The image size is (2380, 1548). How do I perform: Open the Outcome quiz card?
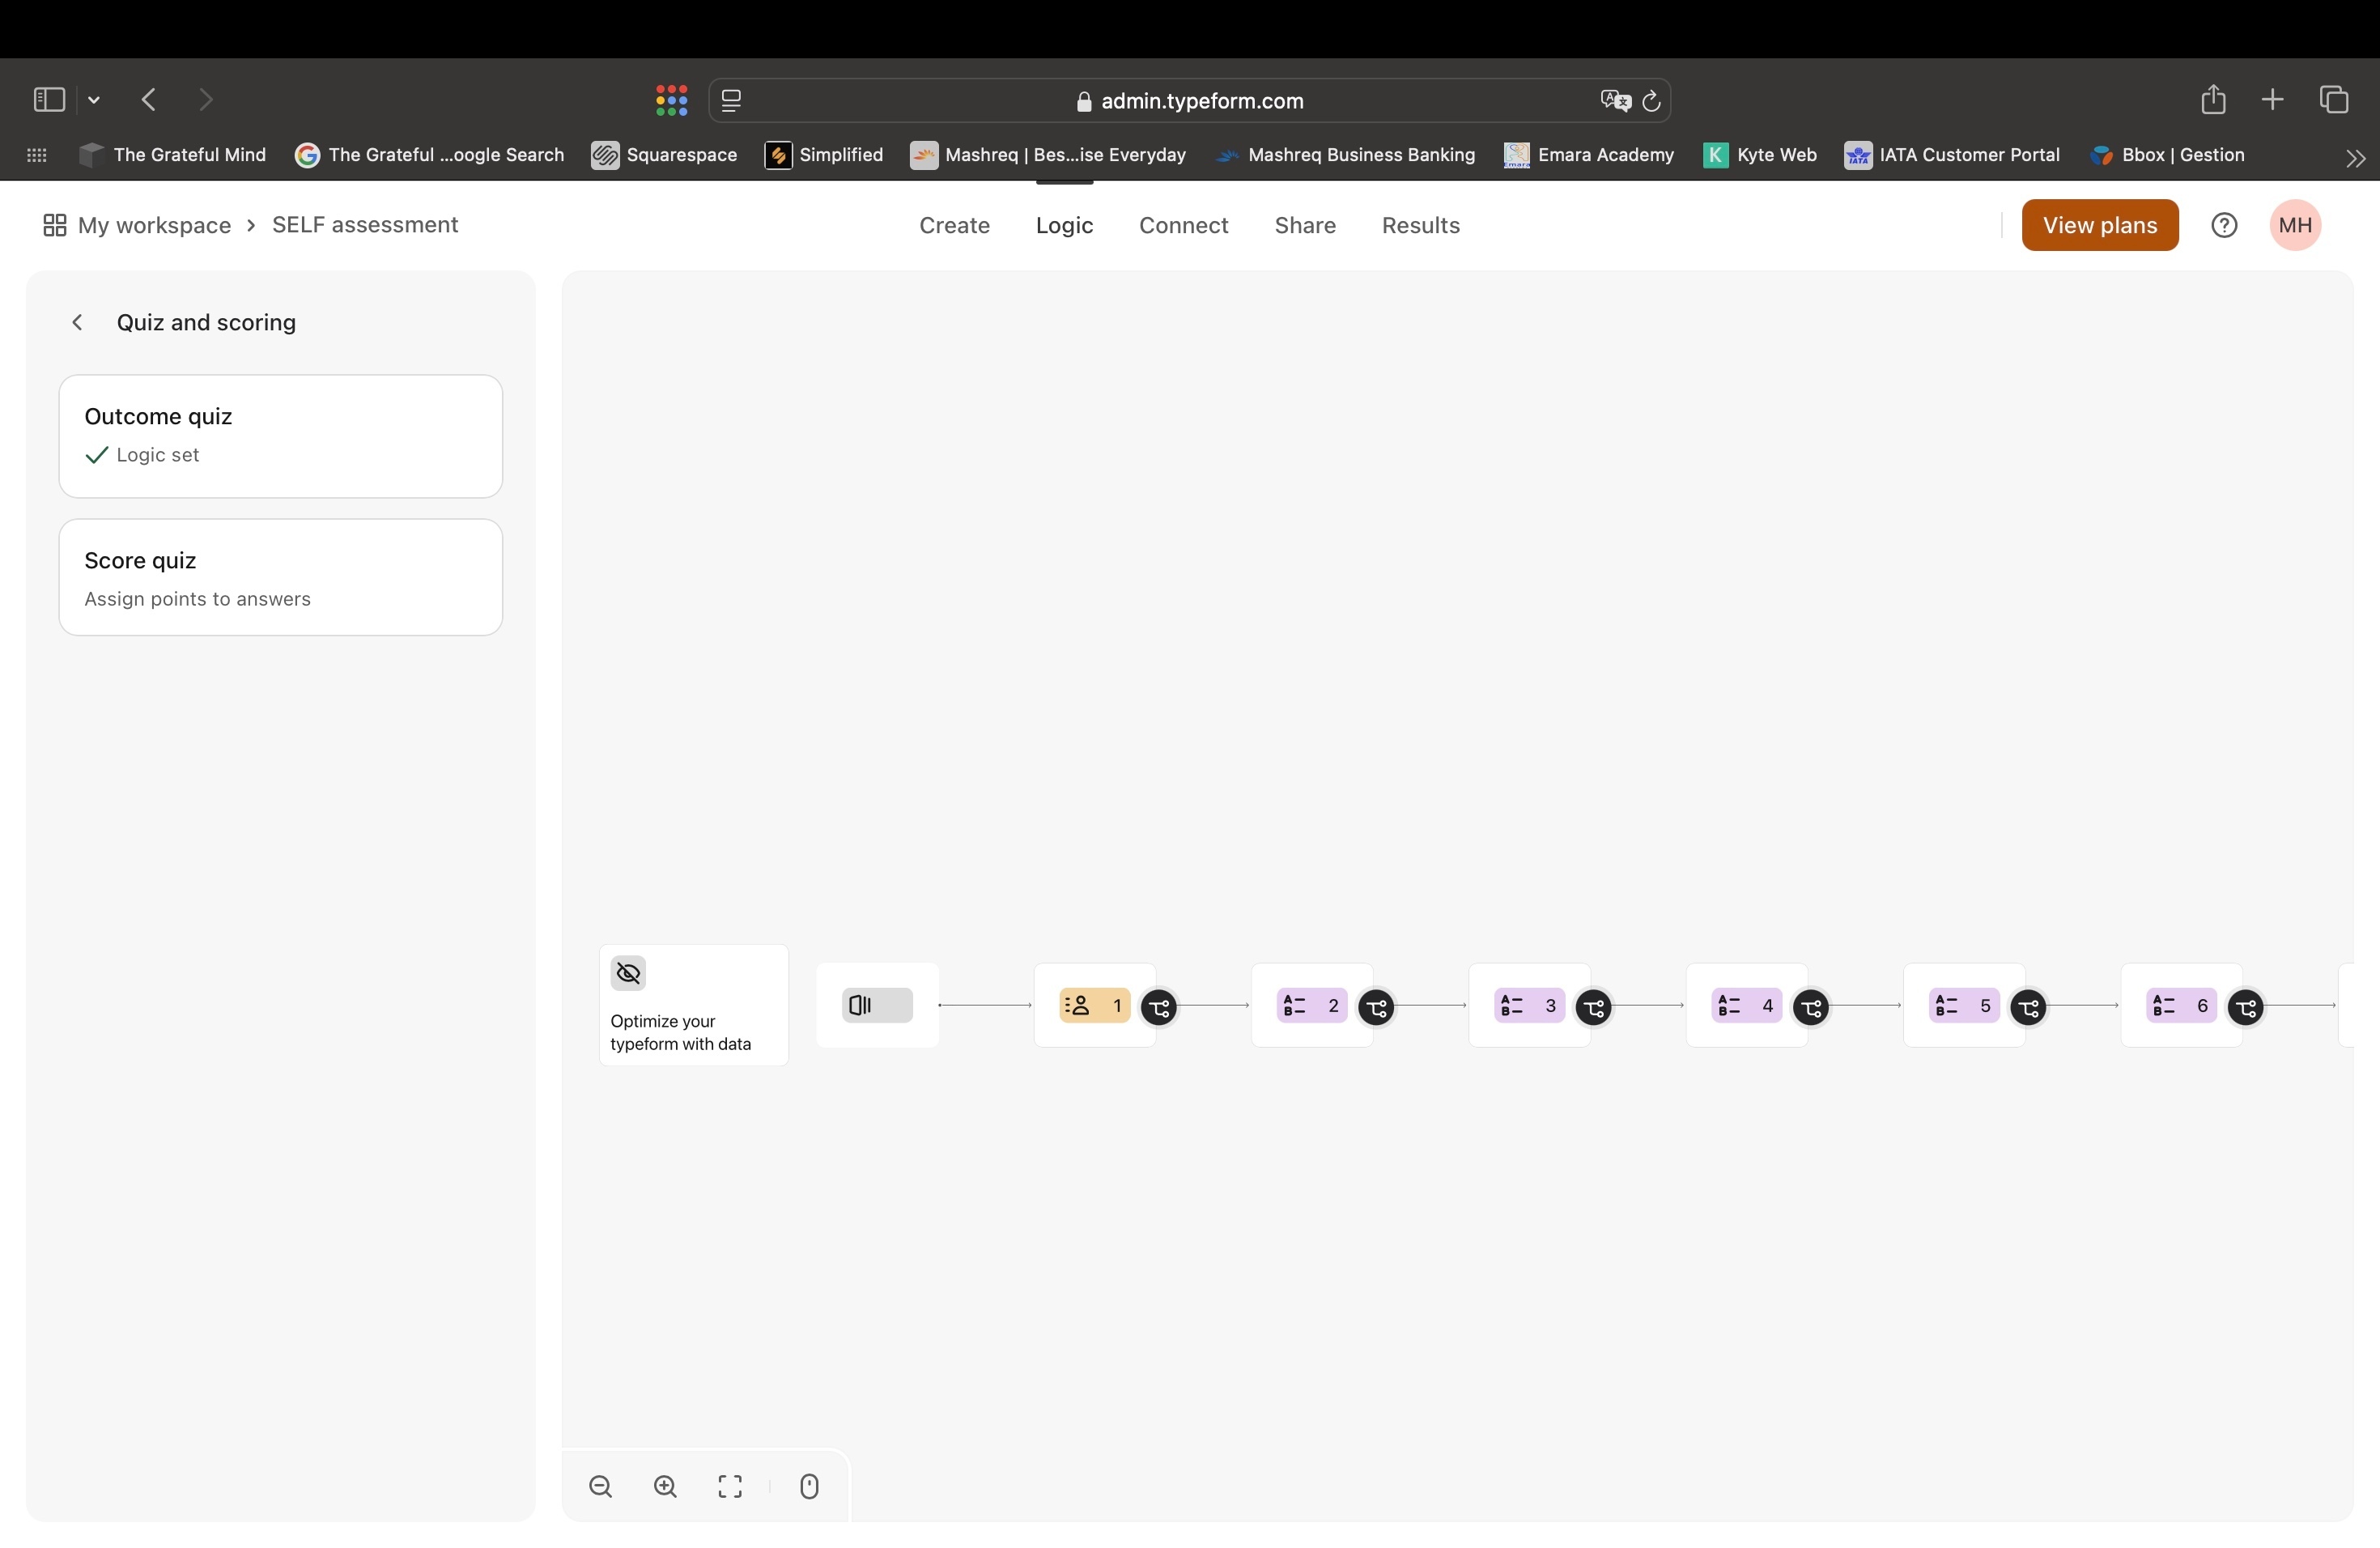280,436
